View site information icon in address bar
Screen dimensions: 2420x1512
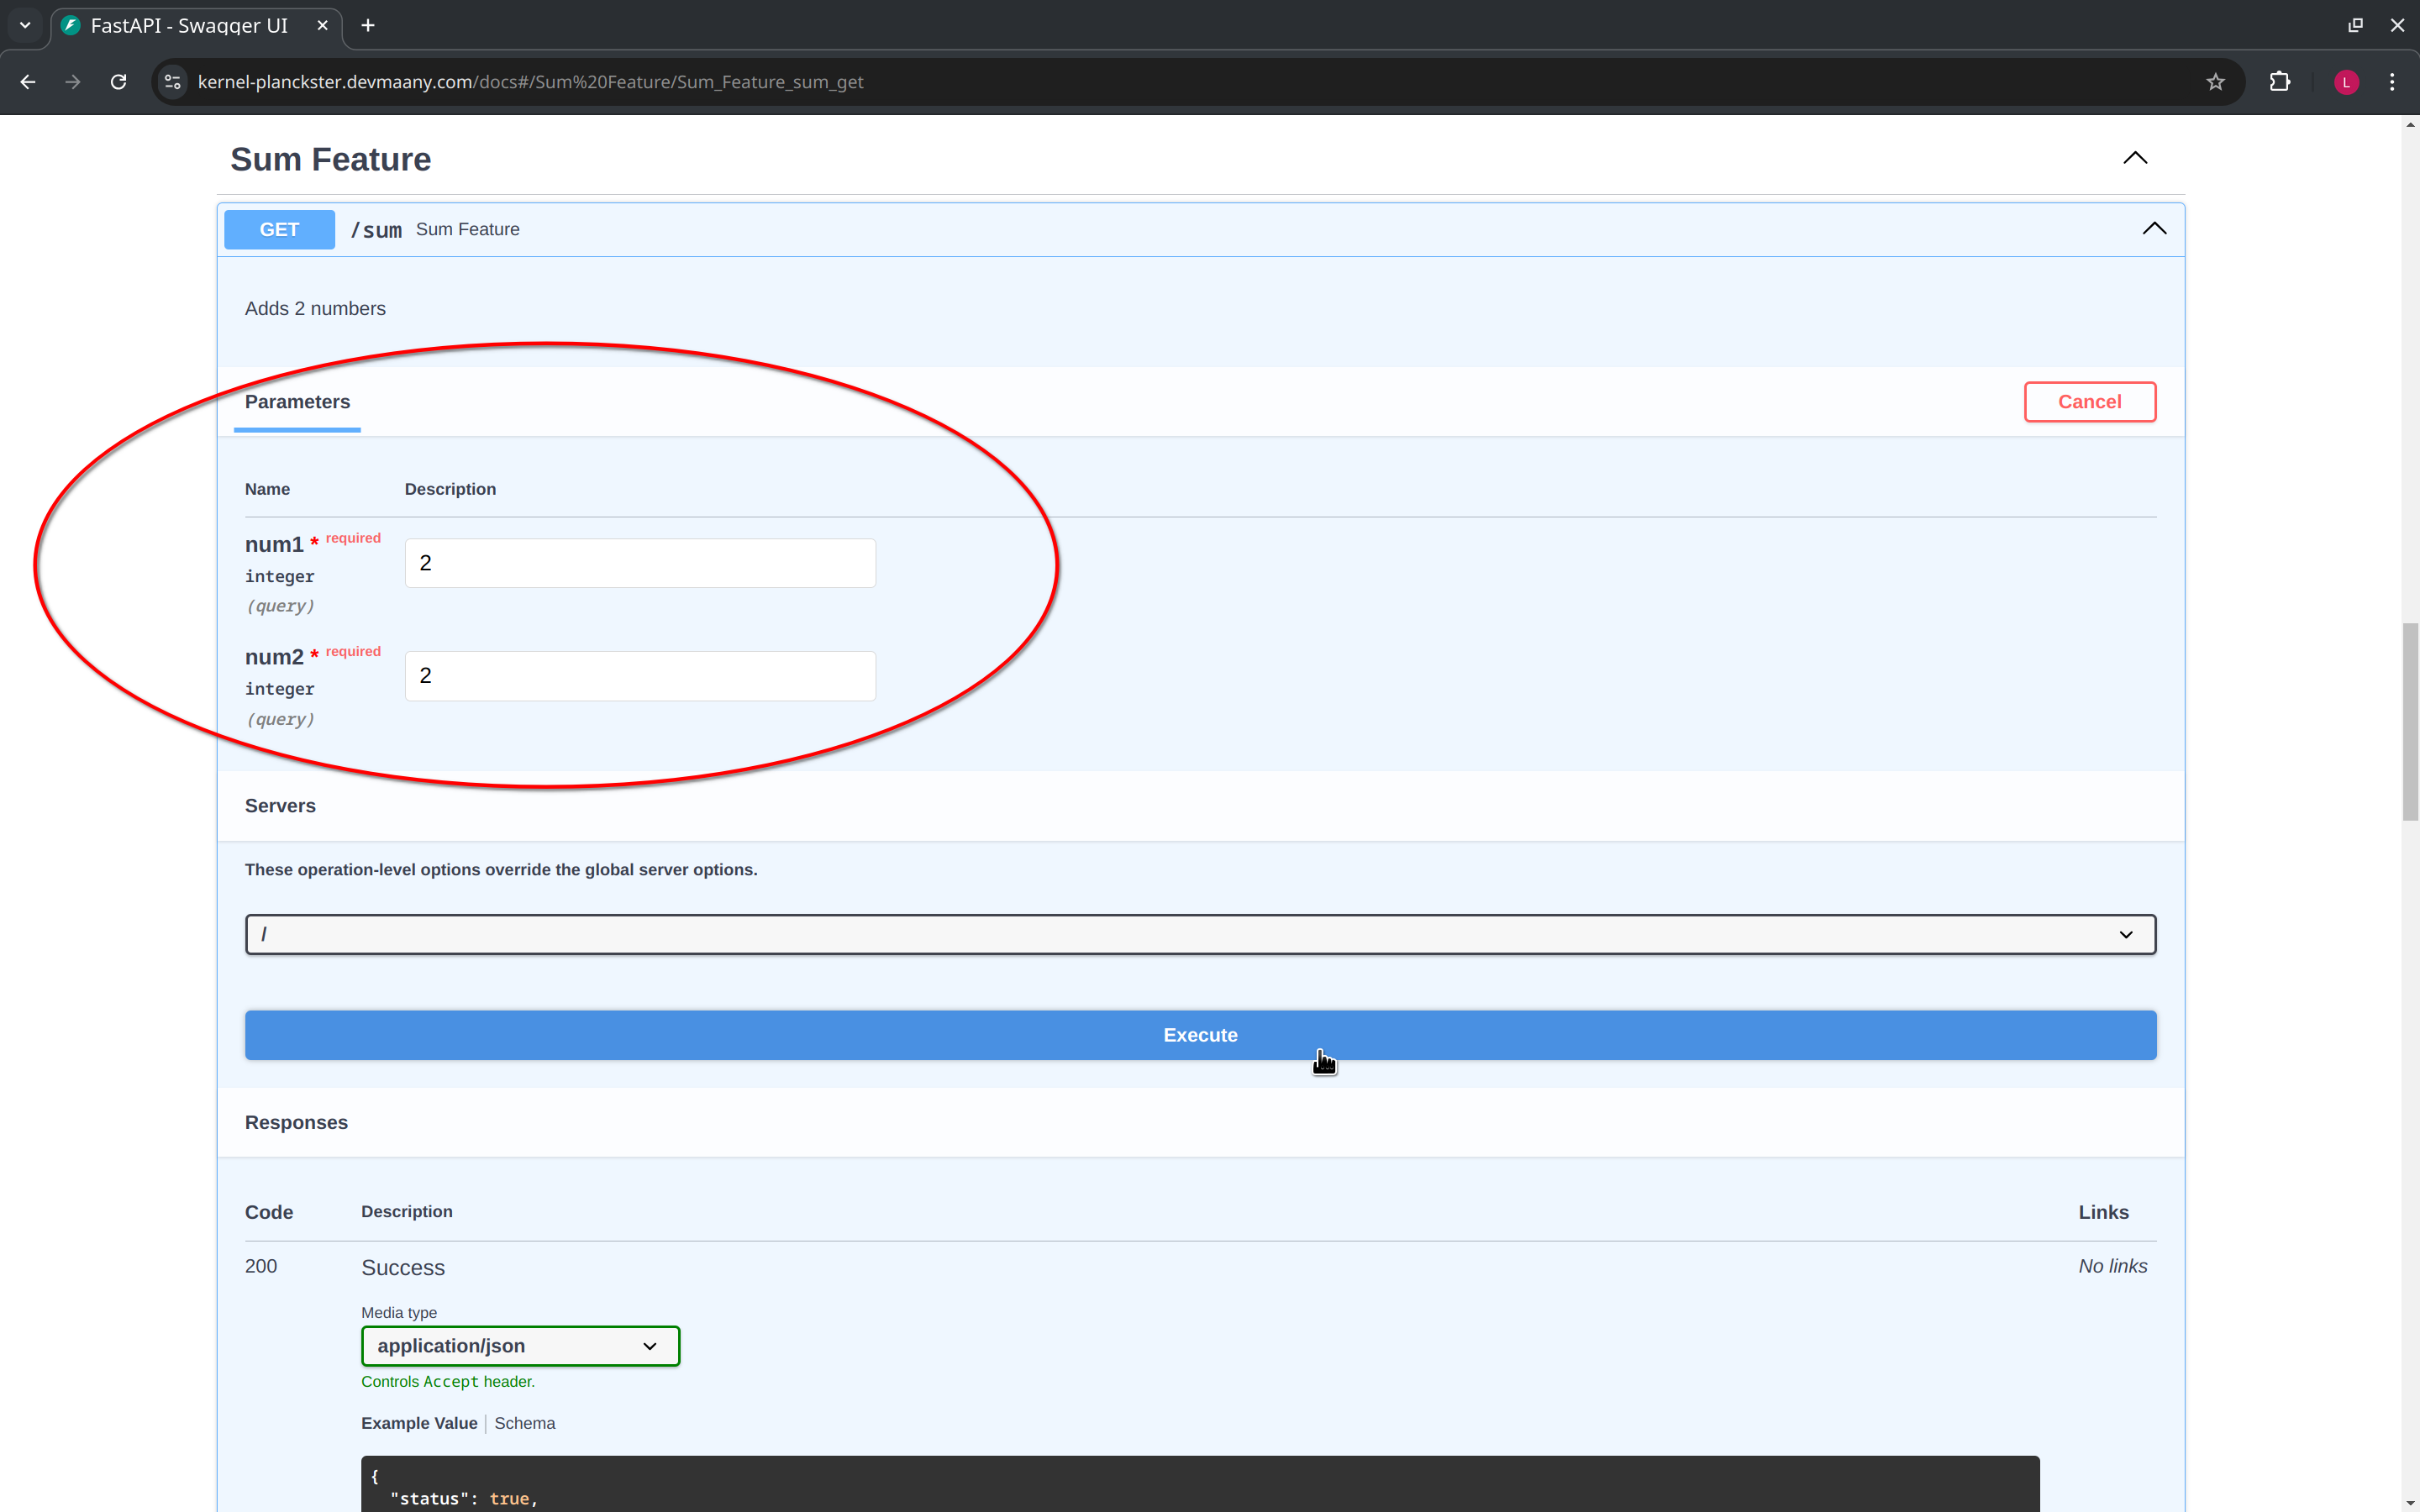173,82
